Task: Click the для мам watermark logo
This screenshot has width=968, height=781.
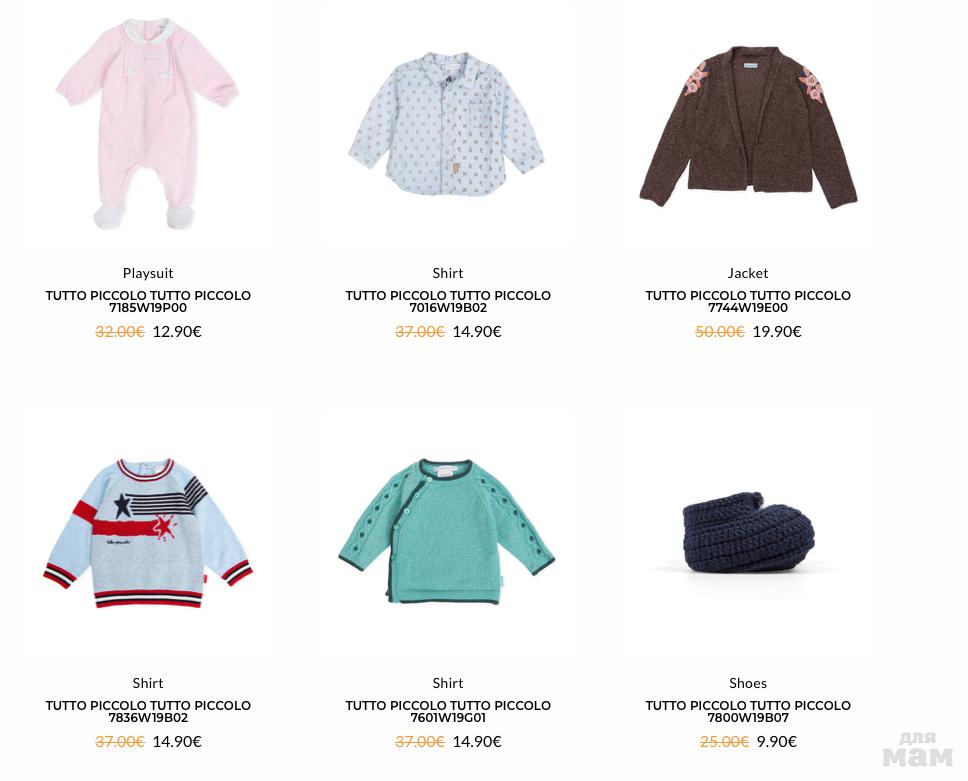Action: coord(918,749)
